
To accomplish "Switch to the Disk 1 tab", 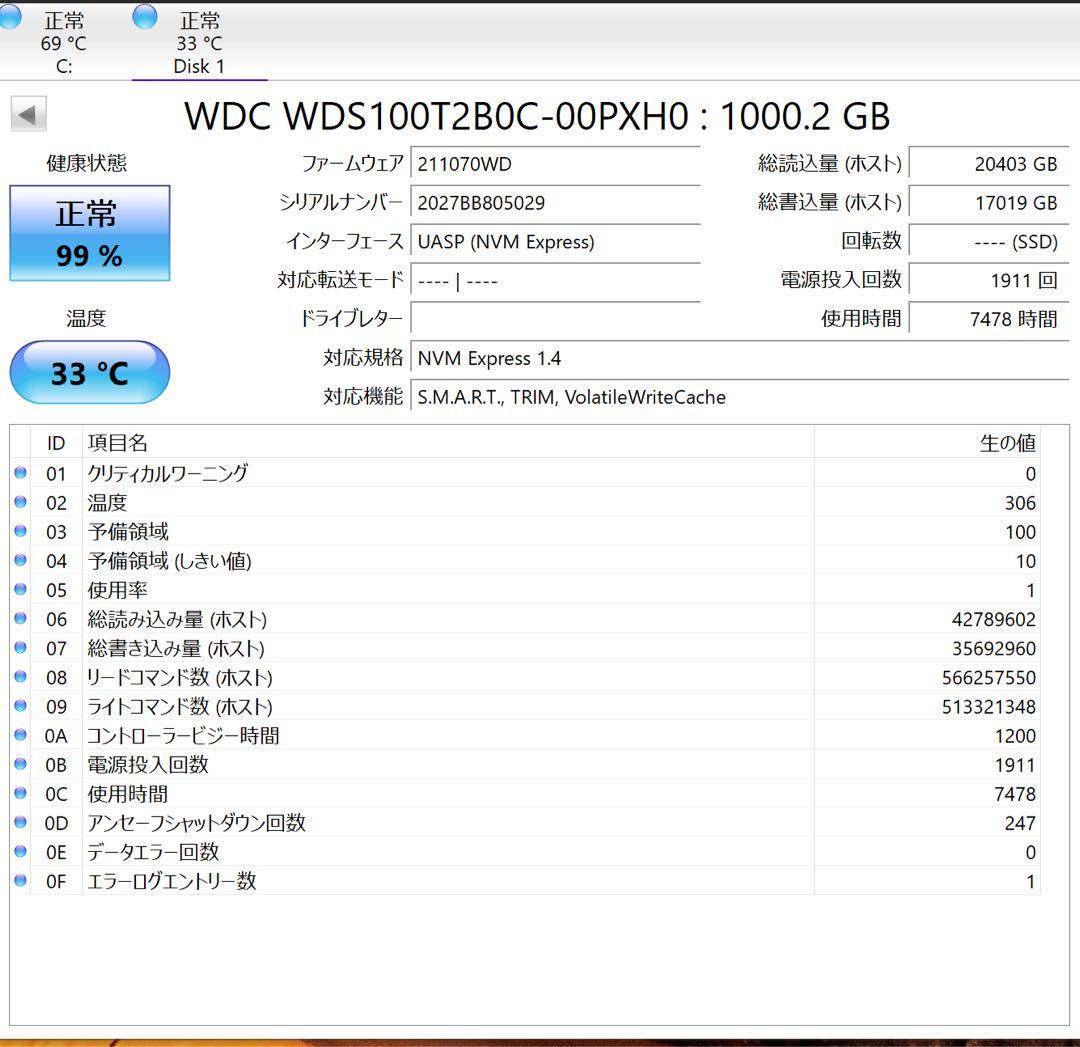I will click(x=198, y=40).
